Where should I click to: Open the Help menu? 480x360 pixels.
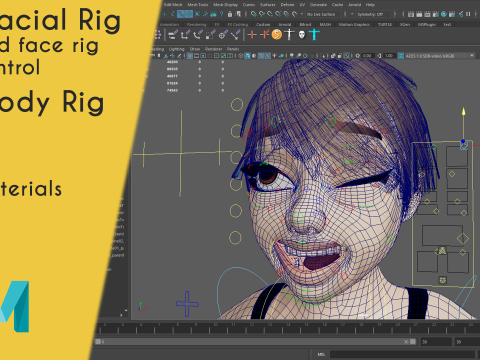tap(370, 5)
